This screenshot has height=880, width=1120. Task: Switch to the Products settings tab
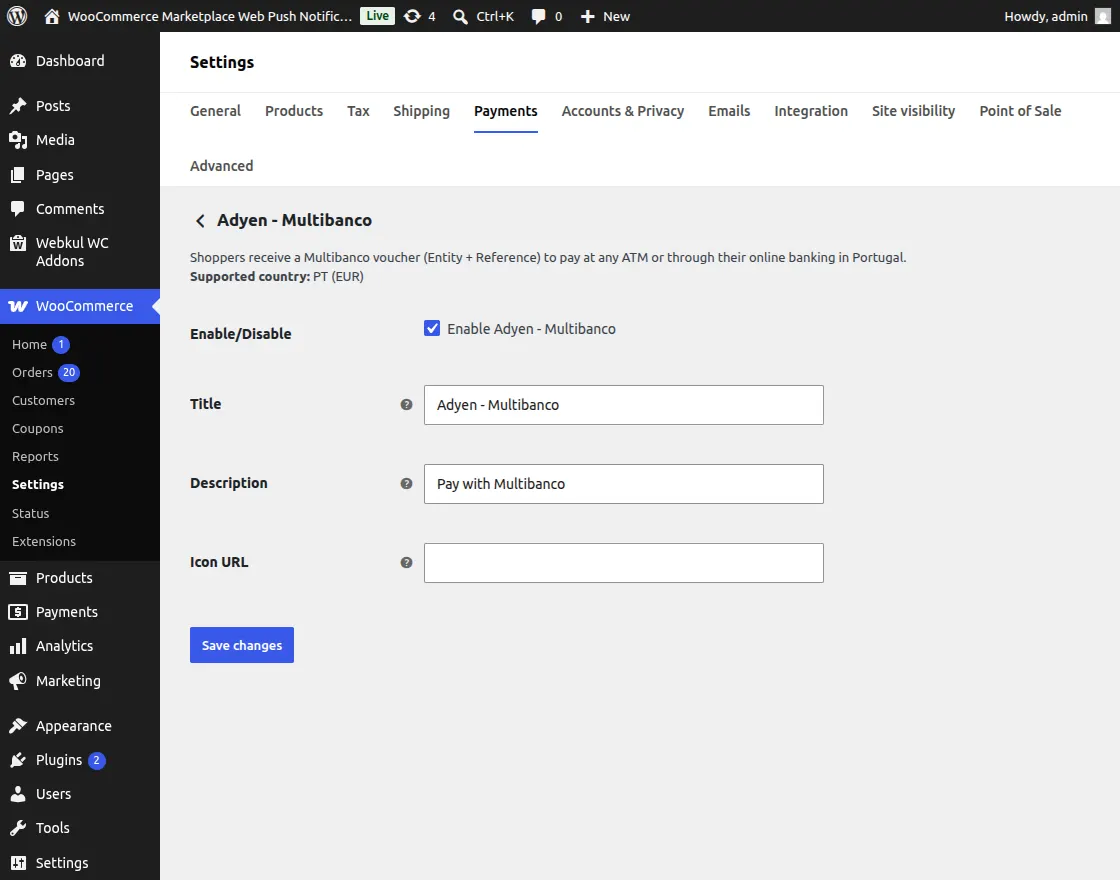(x=294, y=111)
